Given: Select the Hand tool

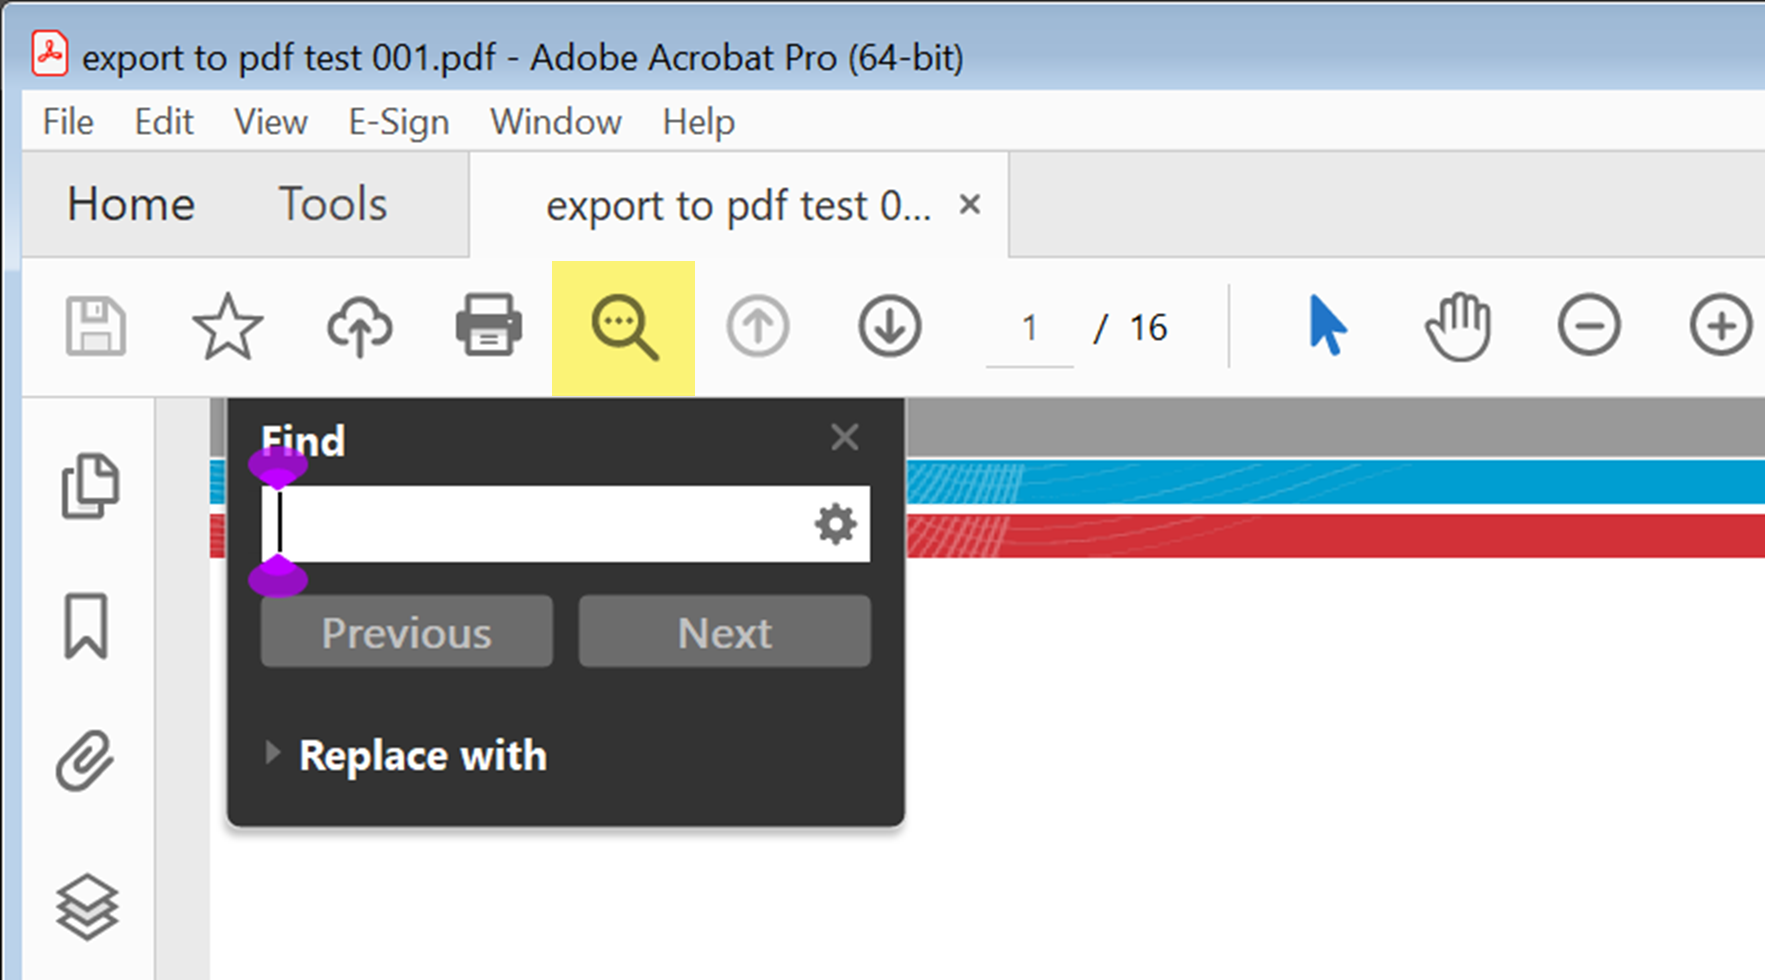Looking at the screenshot, I should 1457,324.
